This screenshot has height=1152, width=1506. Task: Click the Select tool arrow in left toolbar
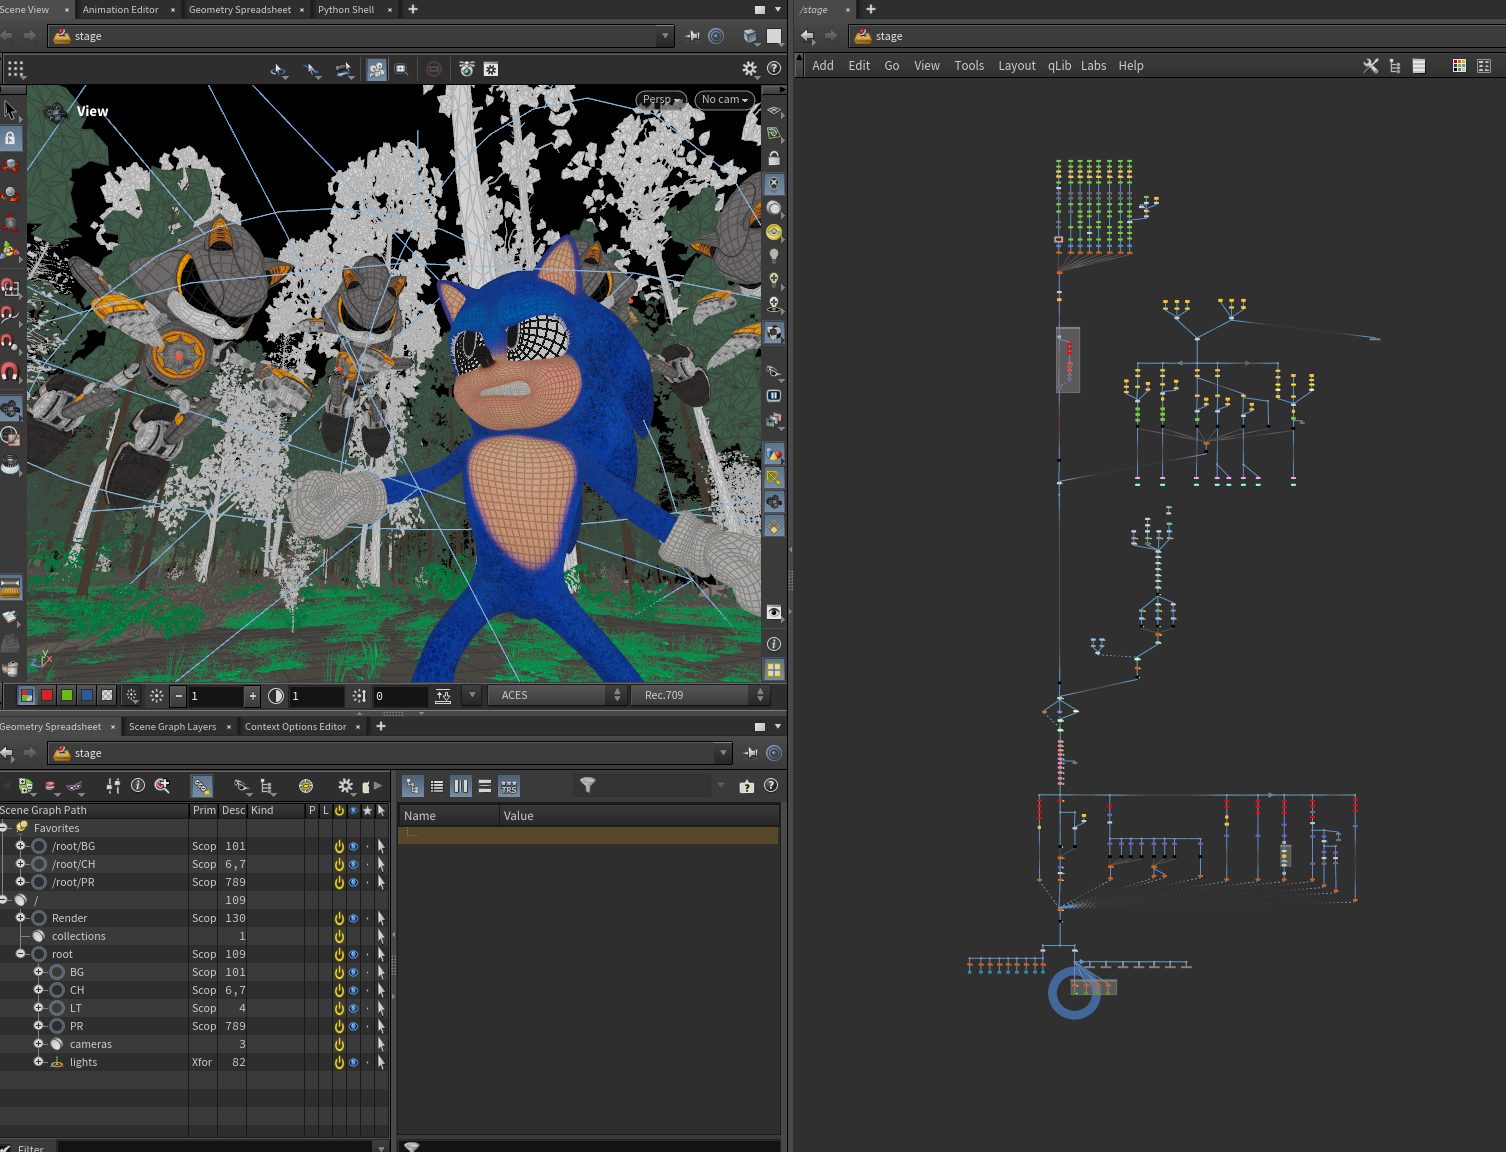pos(10,111)
